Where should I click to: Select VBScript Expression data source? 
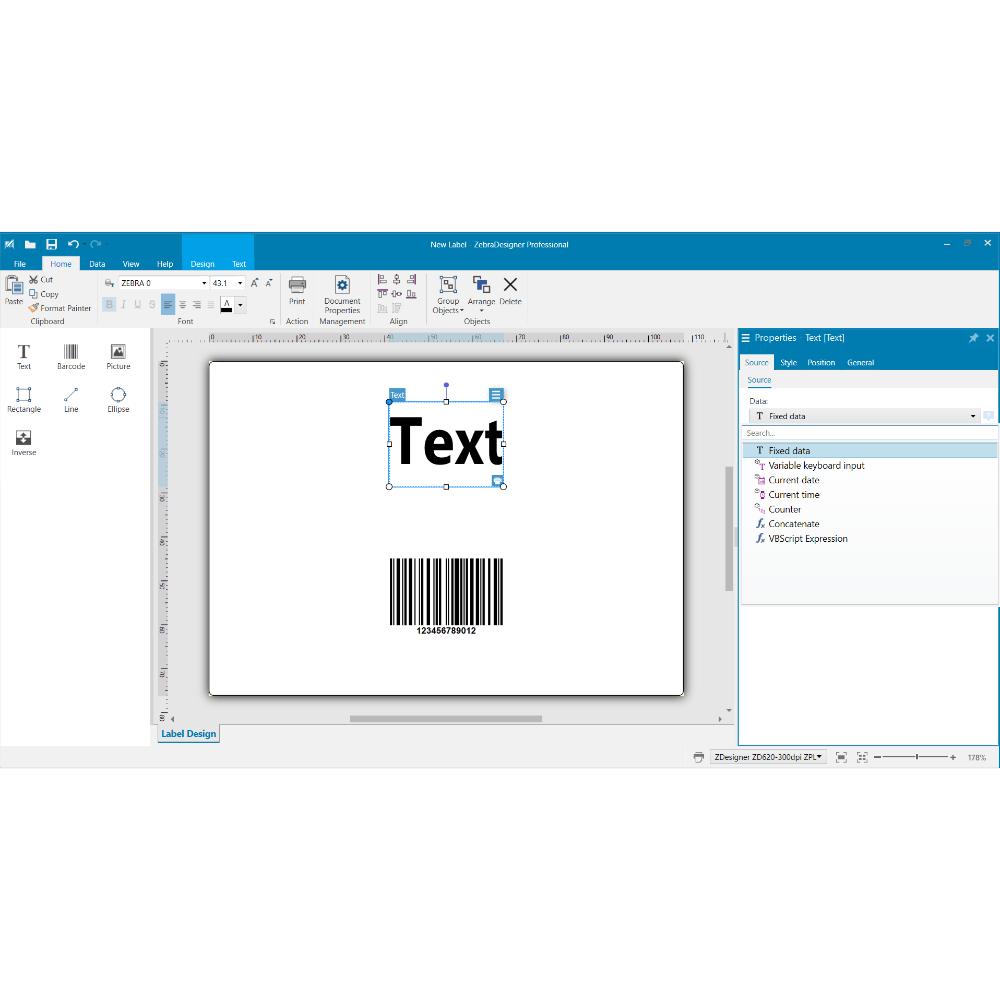point(807,538)
